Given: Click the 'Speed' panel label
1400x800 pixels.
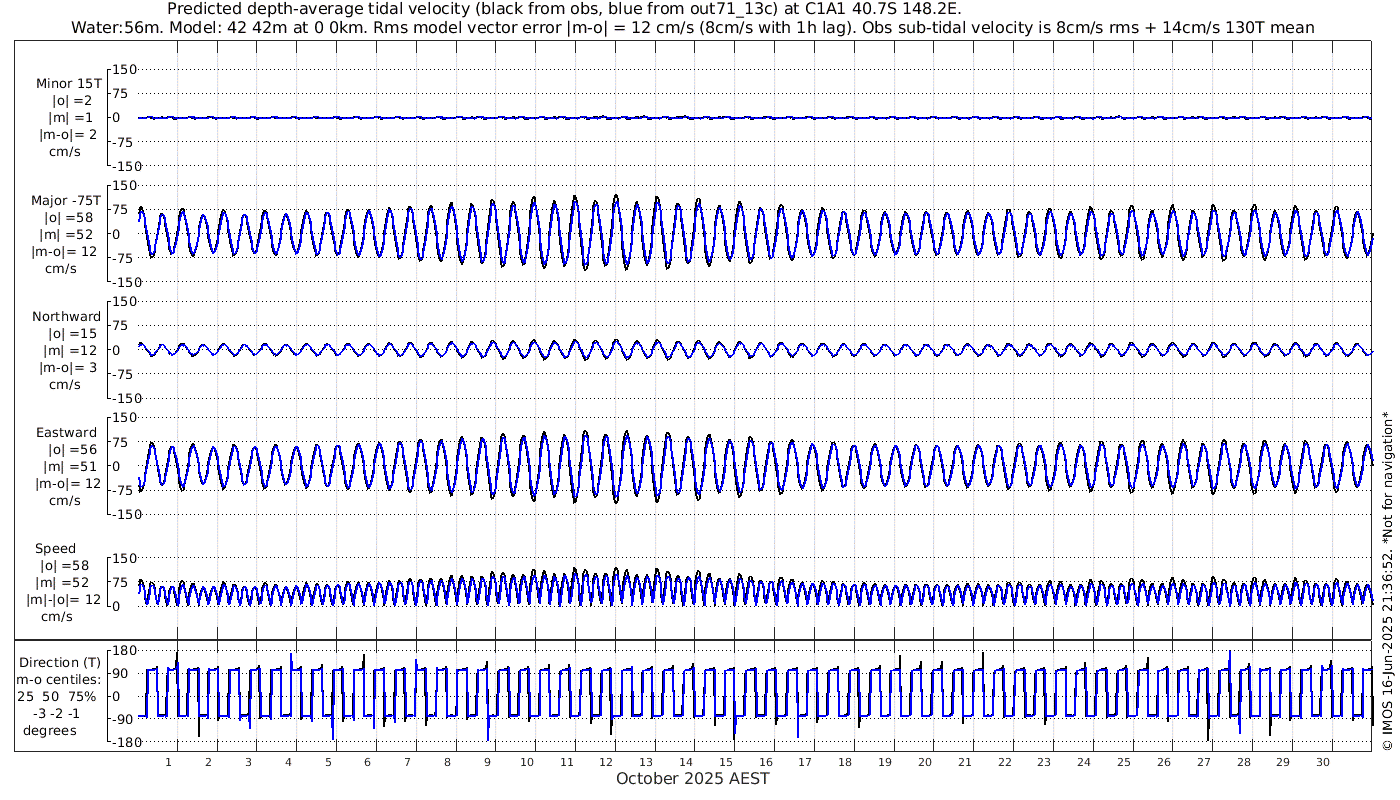Looking at the screenshot, I should tap(55, 549).
